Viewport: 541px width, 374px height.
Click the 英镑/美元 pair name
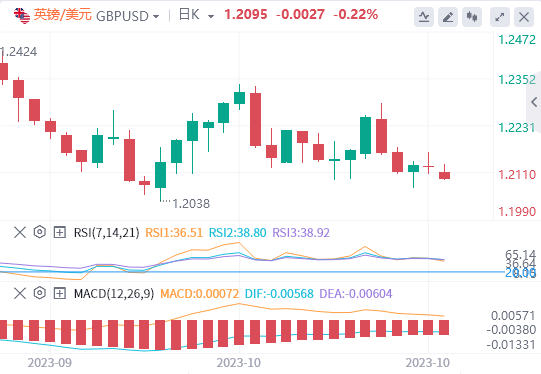point(62,15)
